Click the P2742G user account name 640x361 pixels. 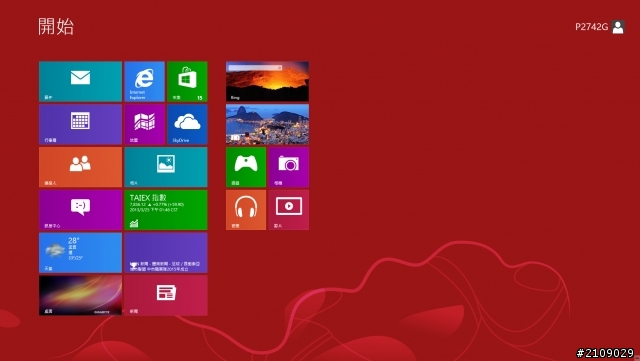pyautogui.click(x=591, y=27)
